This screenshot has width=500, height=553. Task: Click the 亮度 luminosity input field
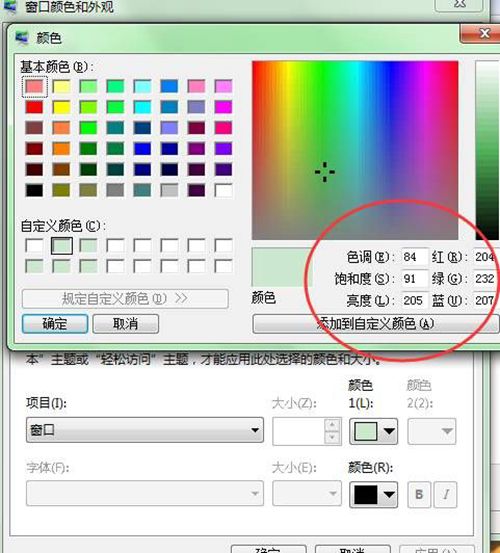tap(415, 300)
